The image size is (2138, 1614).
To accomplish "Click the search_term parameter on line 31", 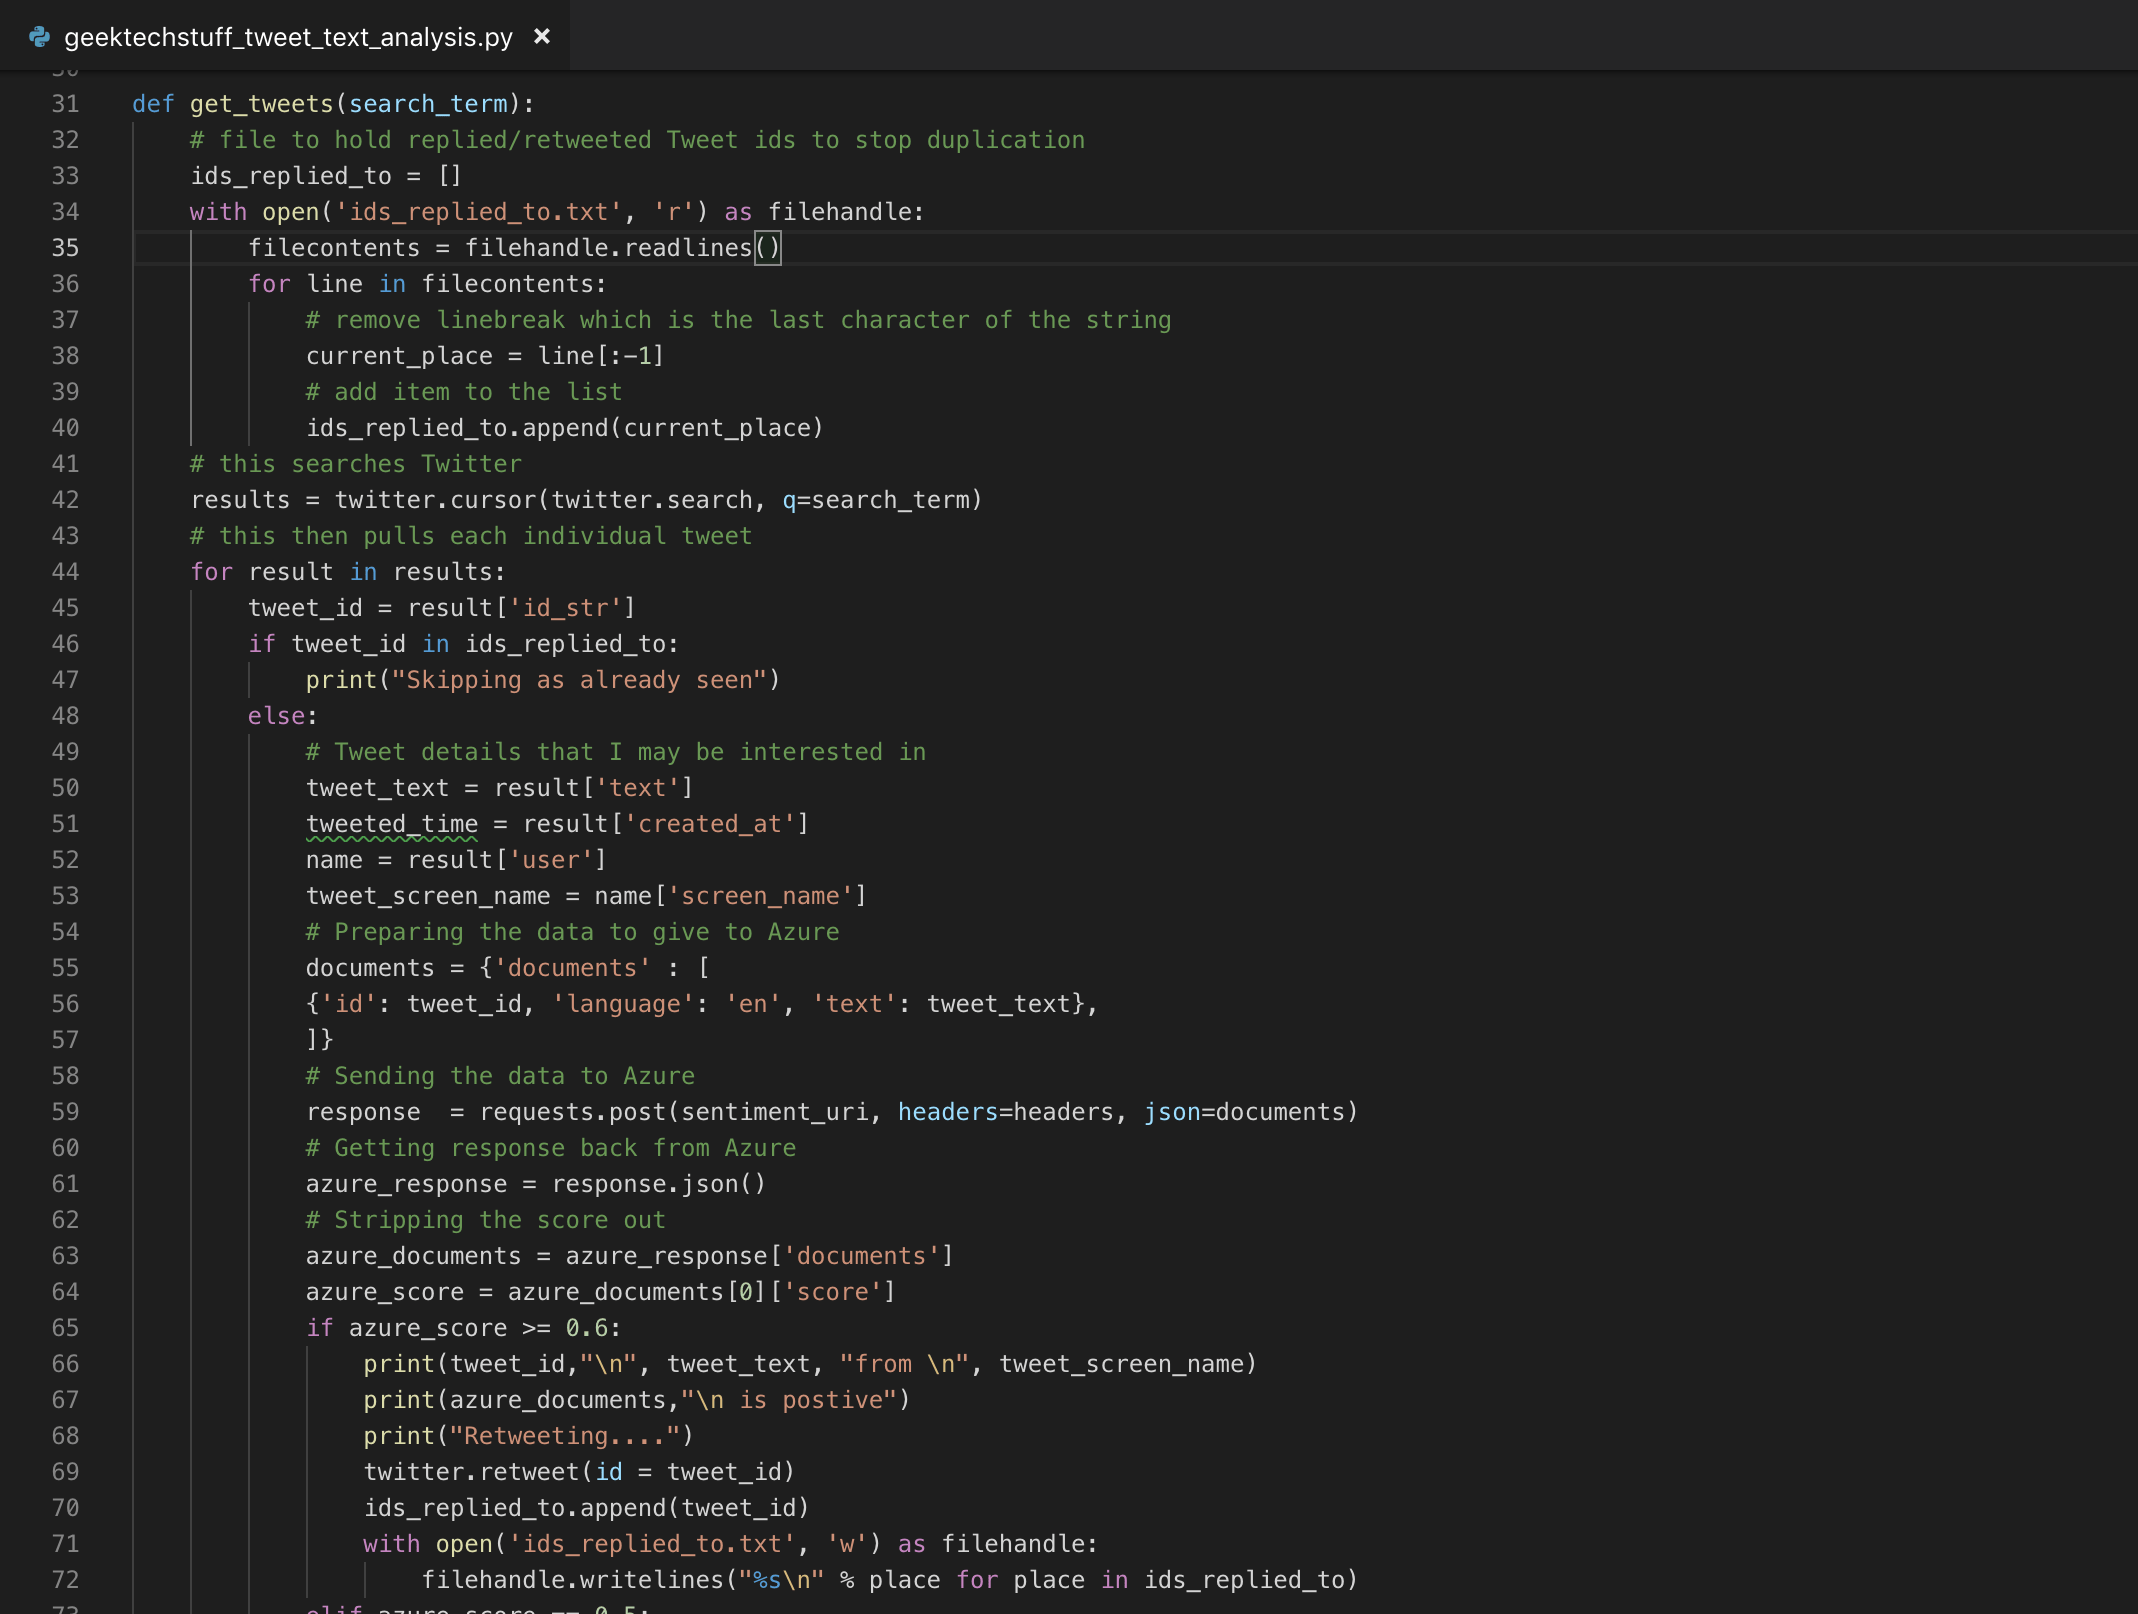I will coord(428,103).
